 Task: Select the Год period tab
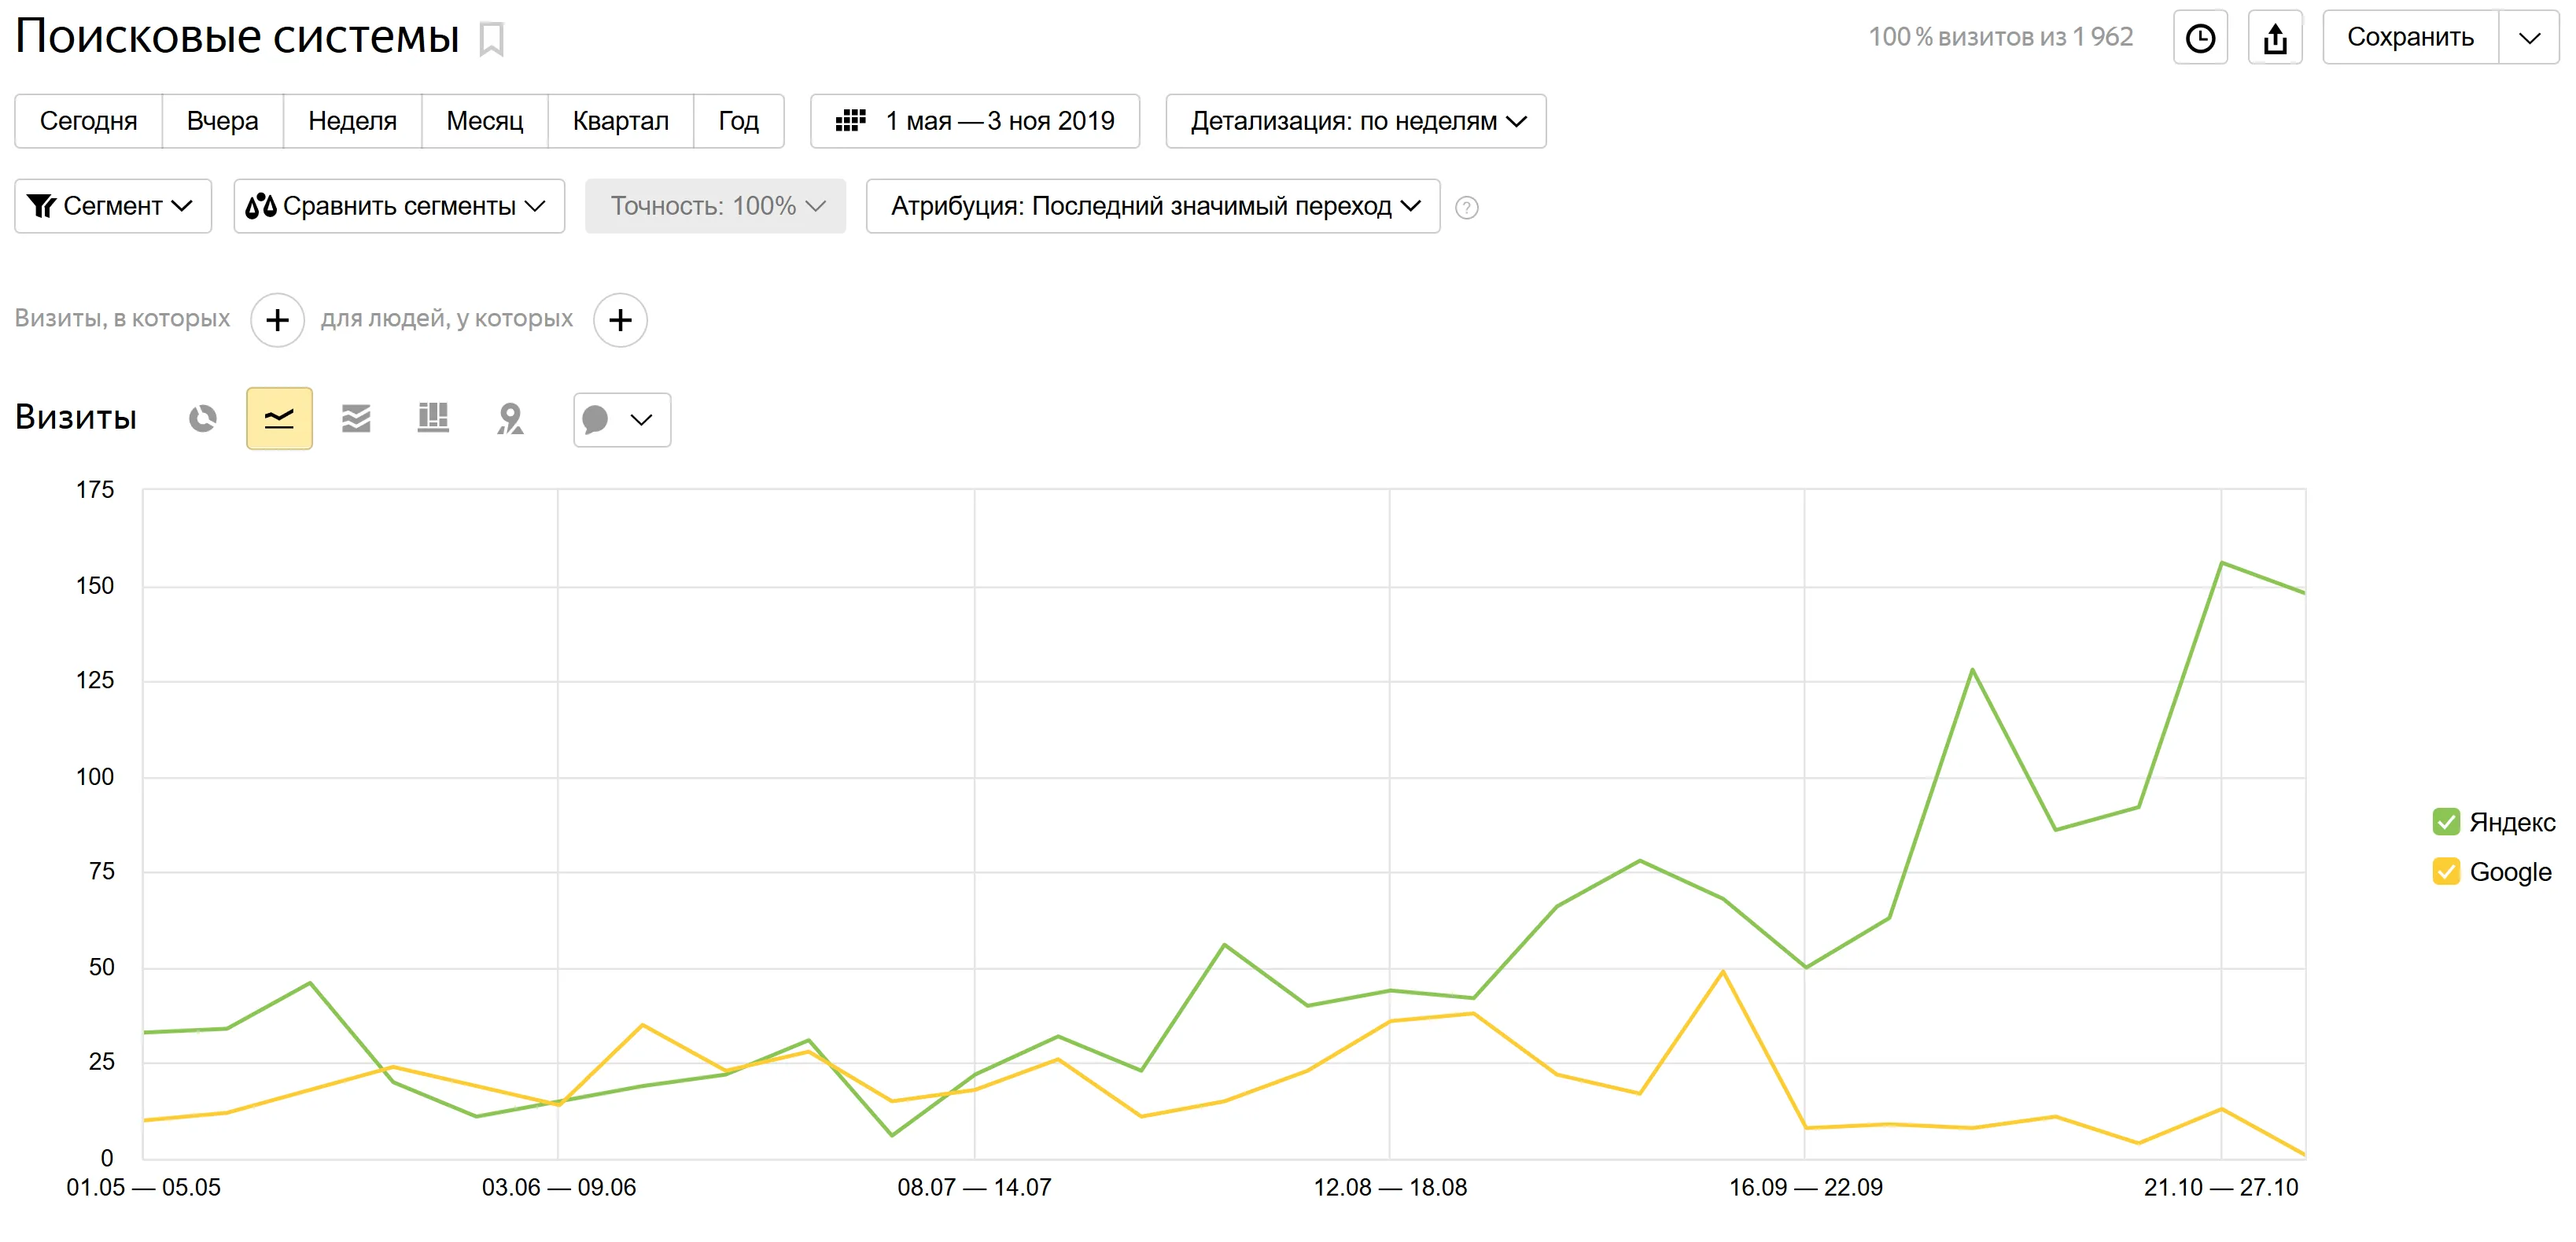coord(738,121)
